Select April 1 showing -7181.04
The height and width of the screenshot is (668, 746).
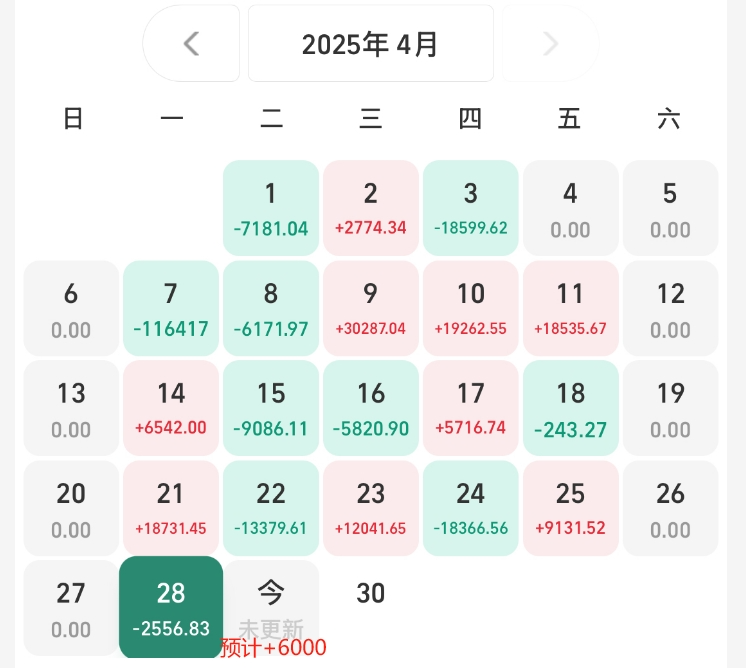pos(271,208)
